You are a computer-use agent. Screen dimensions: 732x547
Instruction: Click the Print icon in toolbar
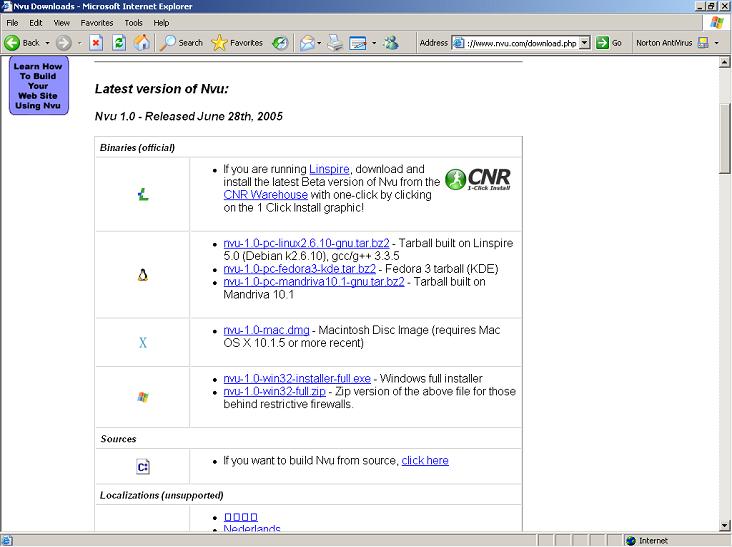click(335, 43)
